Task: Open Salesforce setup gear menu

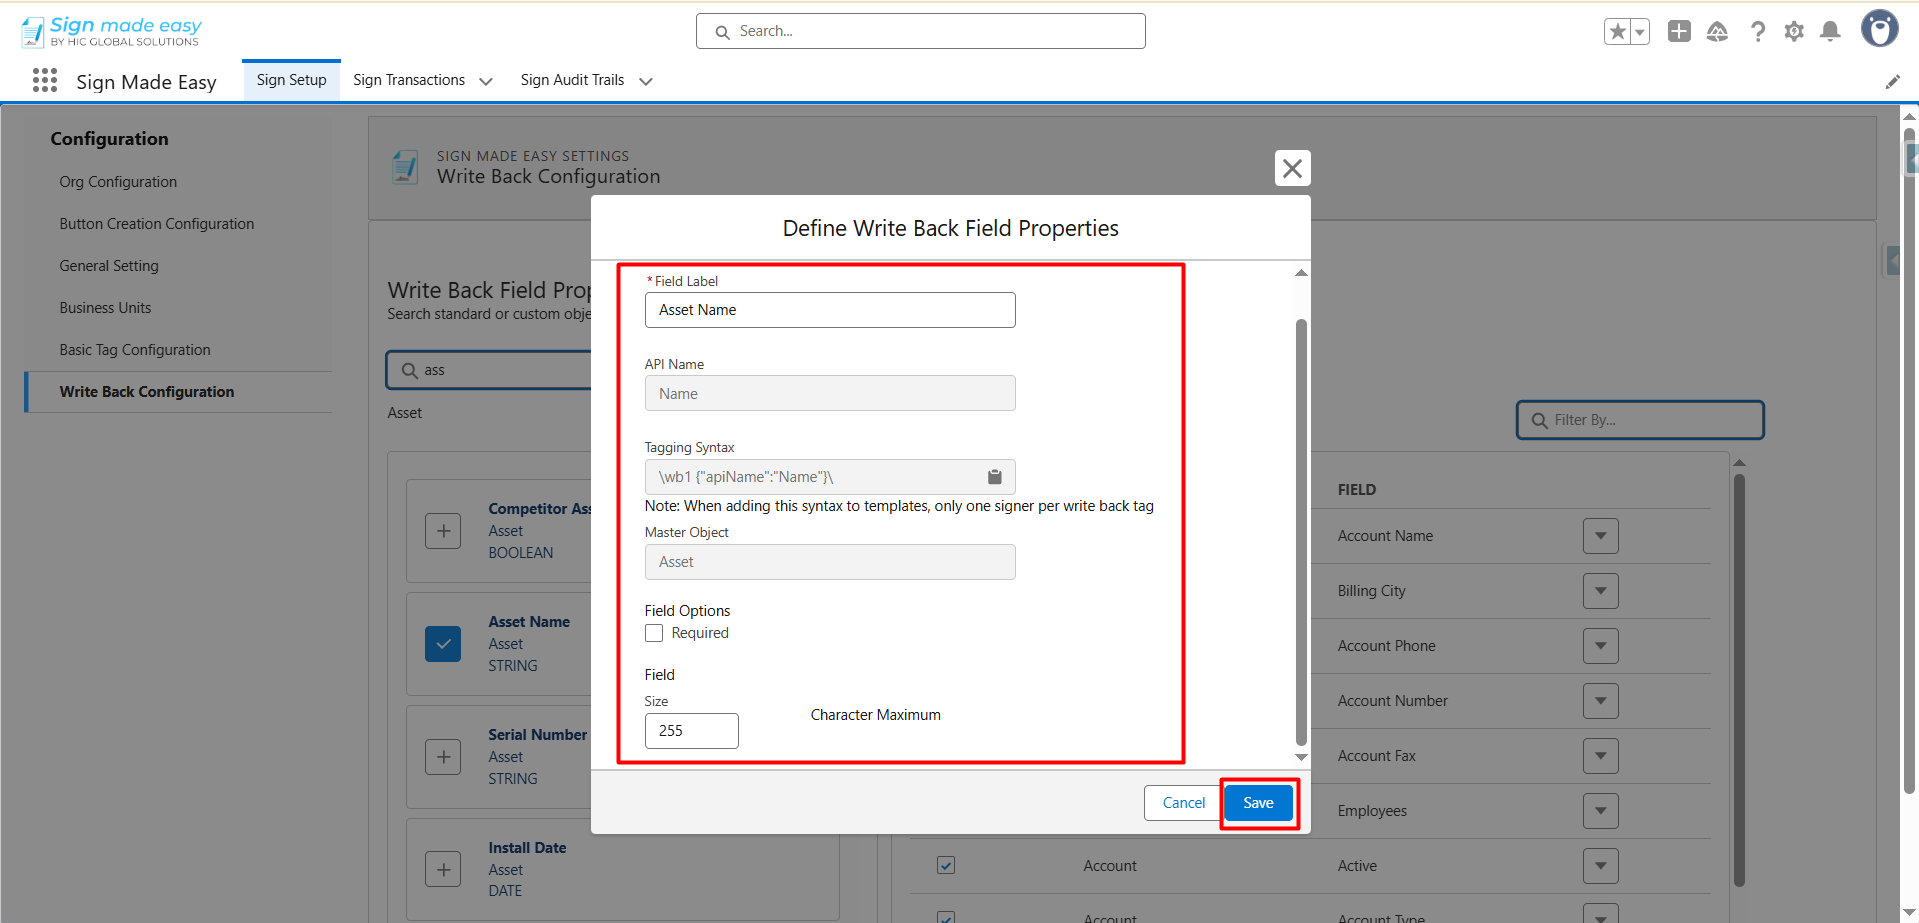Action: click(1794, 32)
